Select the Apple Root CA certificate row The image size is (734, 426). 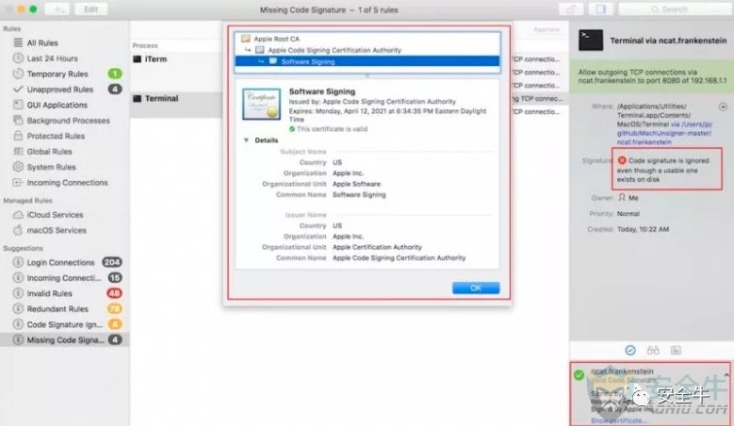(x=367, y=39)
